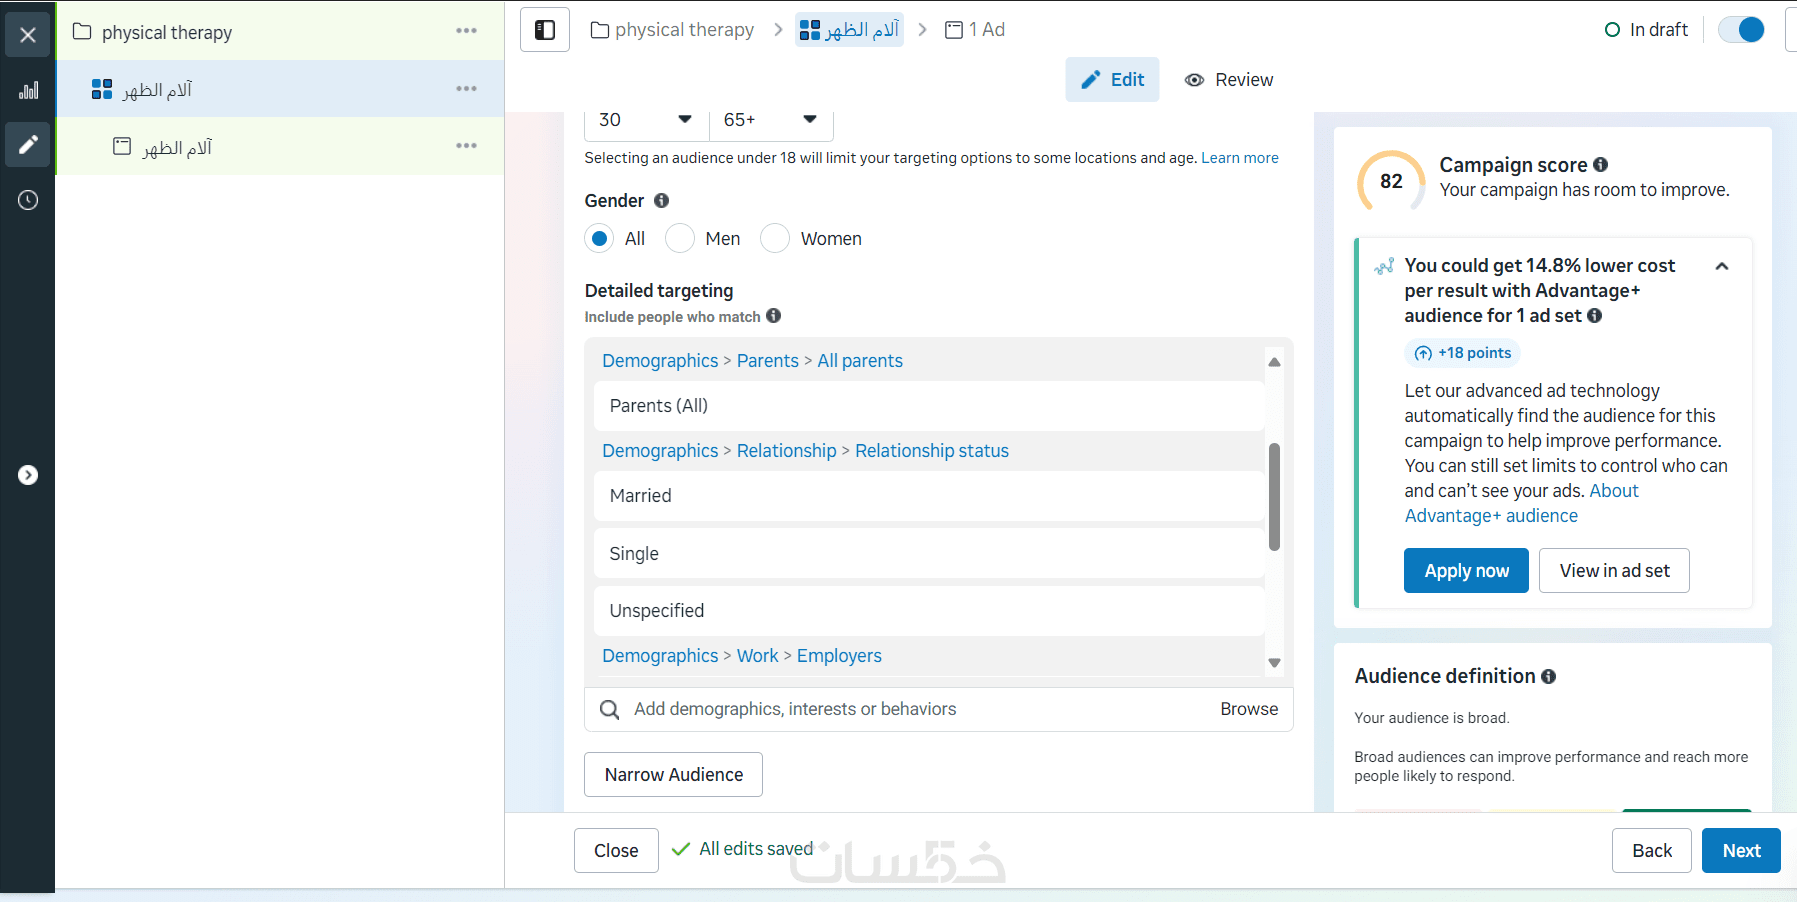The width and height of the screenshot is (1797, 902).
Task: Select the Men gender radio button
Action: click(680, 239)
